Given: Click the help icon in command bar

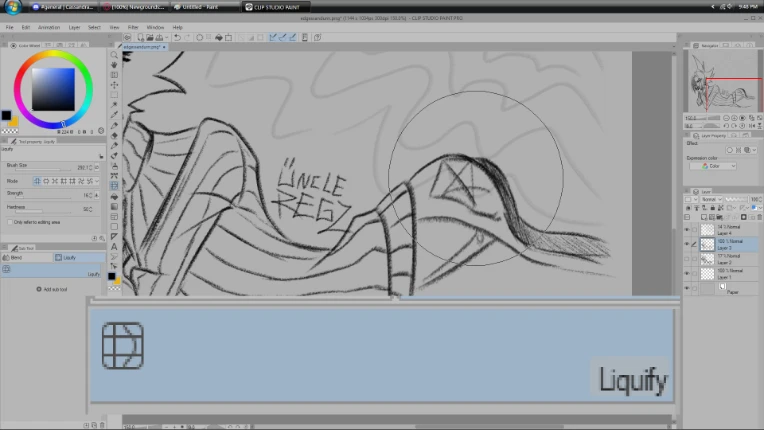Looking at the screenshot, I should [x=317, y=37].
